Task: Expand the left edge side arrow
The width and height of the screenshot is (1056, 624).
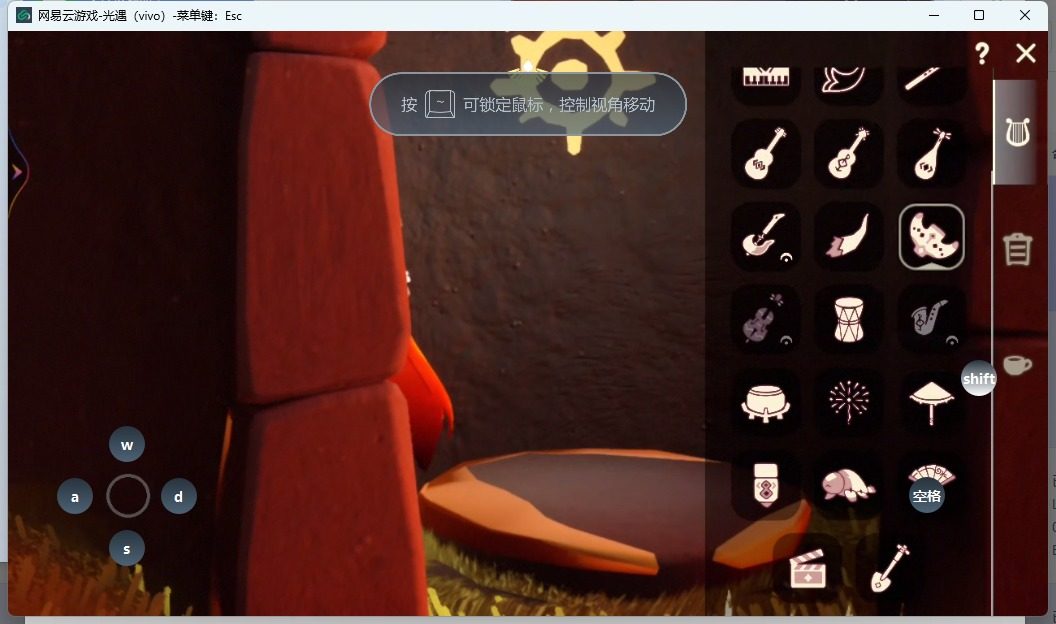Action: tap(16, 172)
